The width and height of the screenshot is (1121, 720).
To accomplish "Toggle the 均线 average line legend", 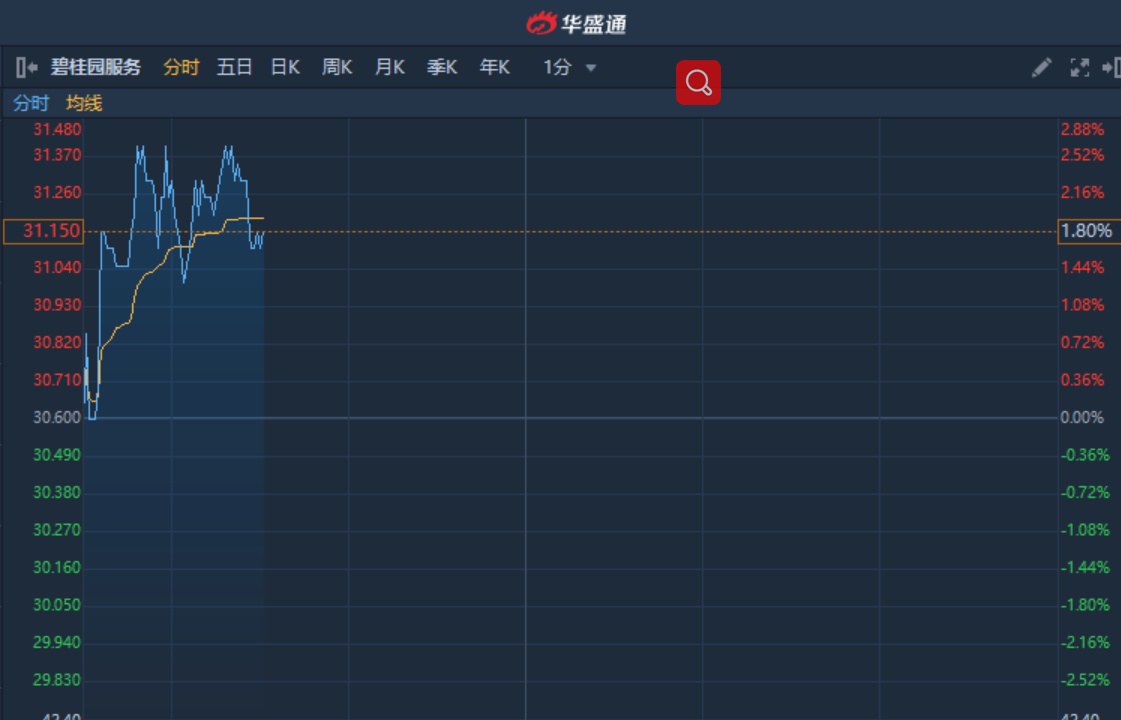I will click(x=84, y=103).
